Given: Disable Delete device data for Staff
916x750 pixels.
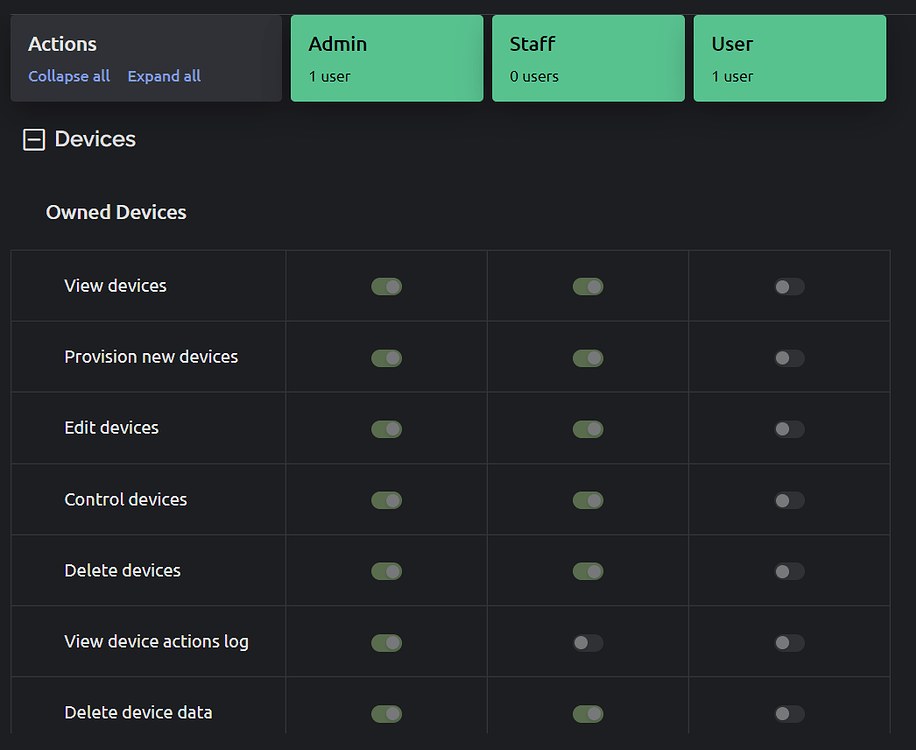Looking at the screenshot, I should 588,713.
